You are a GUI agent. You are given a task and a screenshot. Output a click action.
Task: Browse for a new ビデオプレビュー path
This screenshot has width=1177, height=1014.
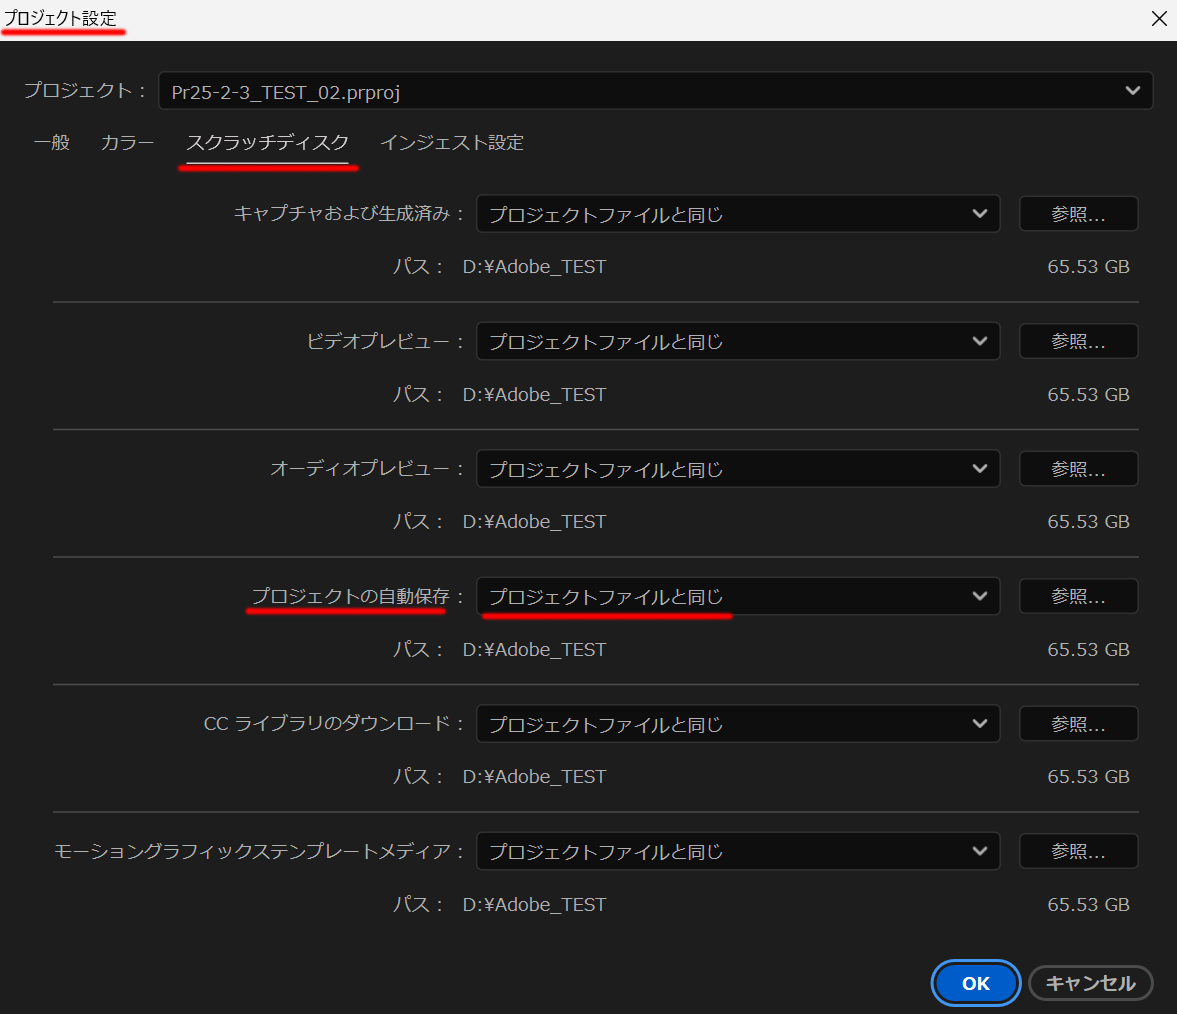pyautogui.click(x=1078, y=341)
